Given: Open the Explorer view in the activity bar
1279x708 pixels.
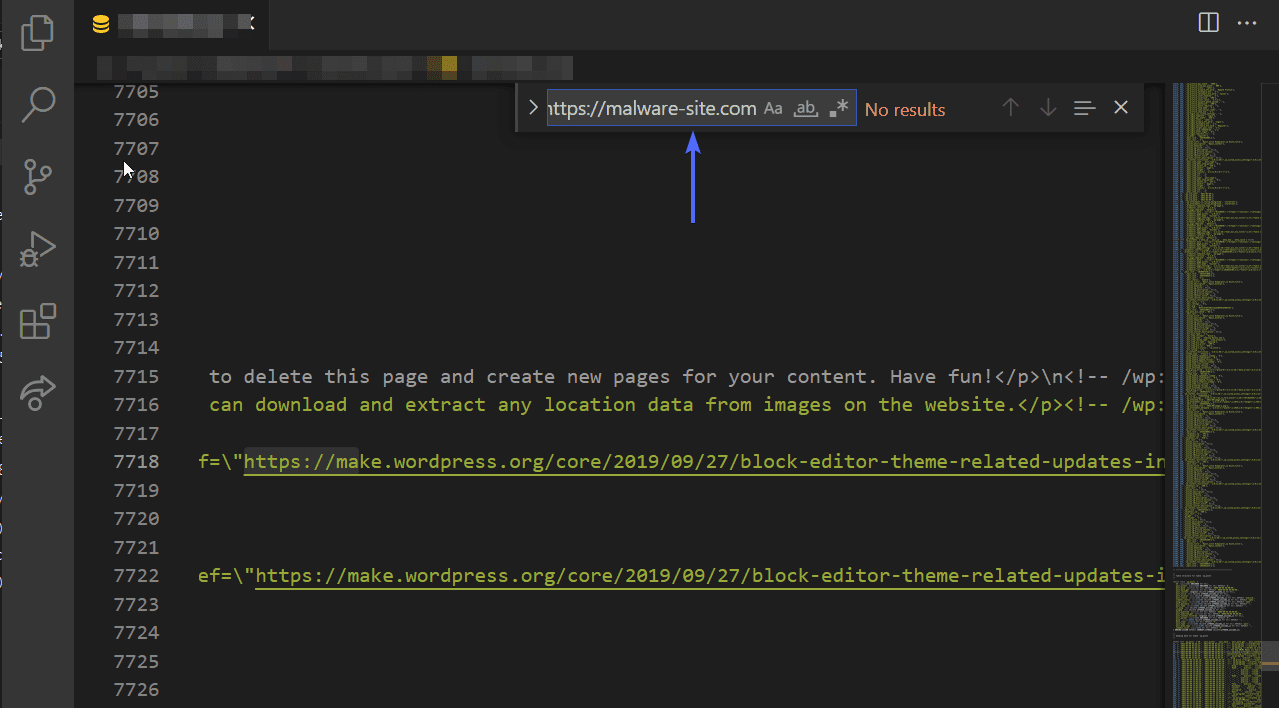Looking at the screenshot, I should coord(37,32).
